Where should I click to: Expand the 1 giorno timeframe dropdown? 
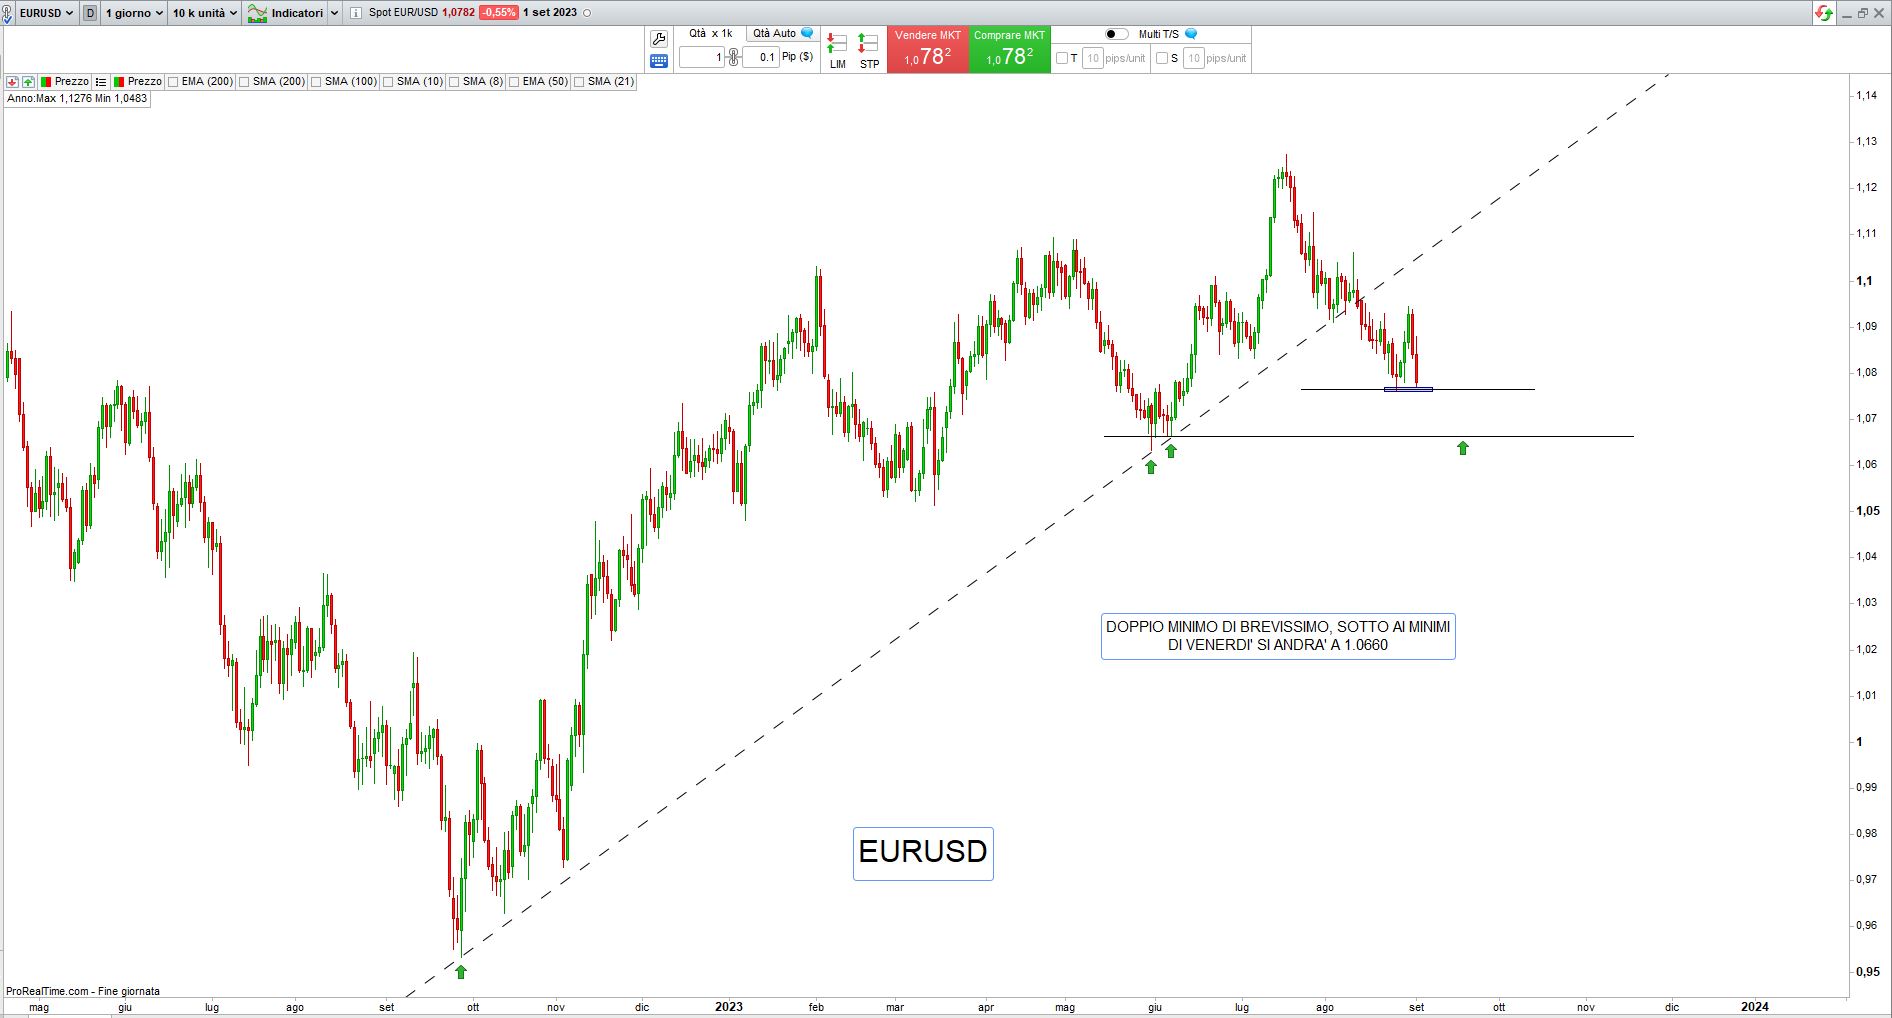pos(134,13)
